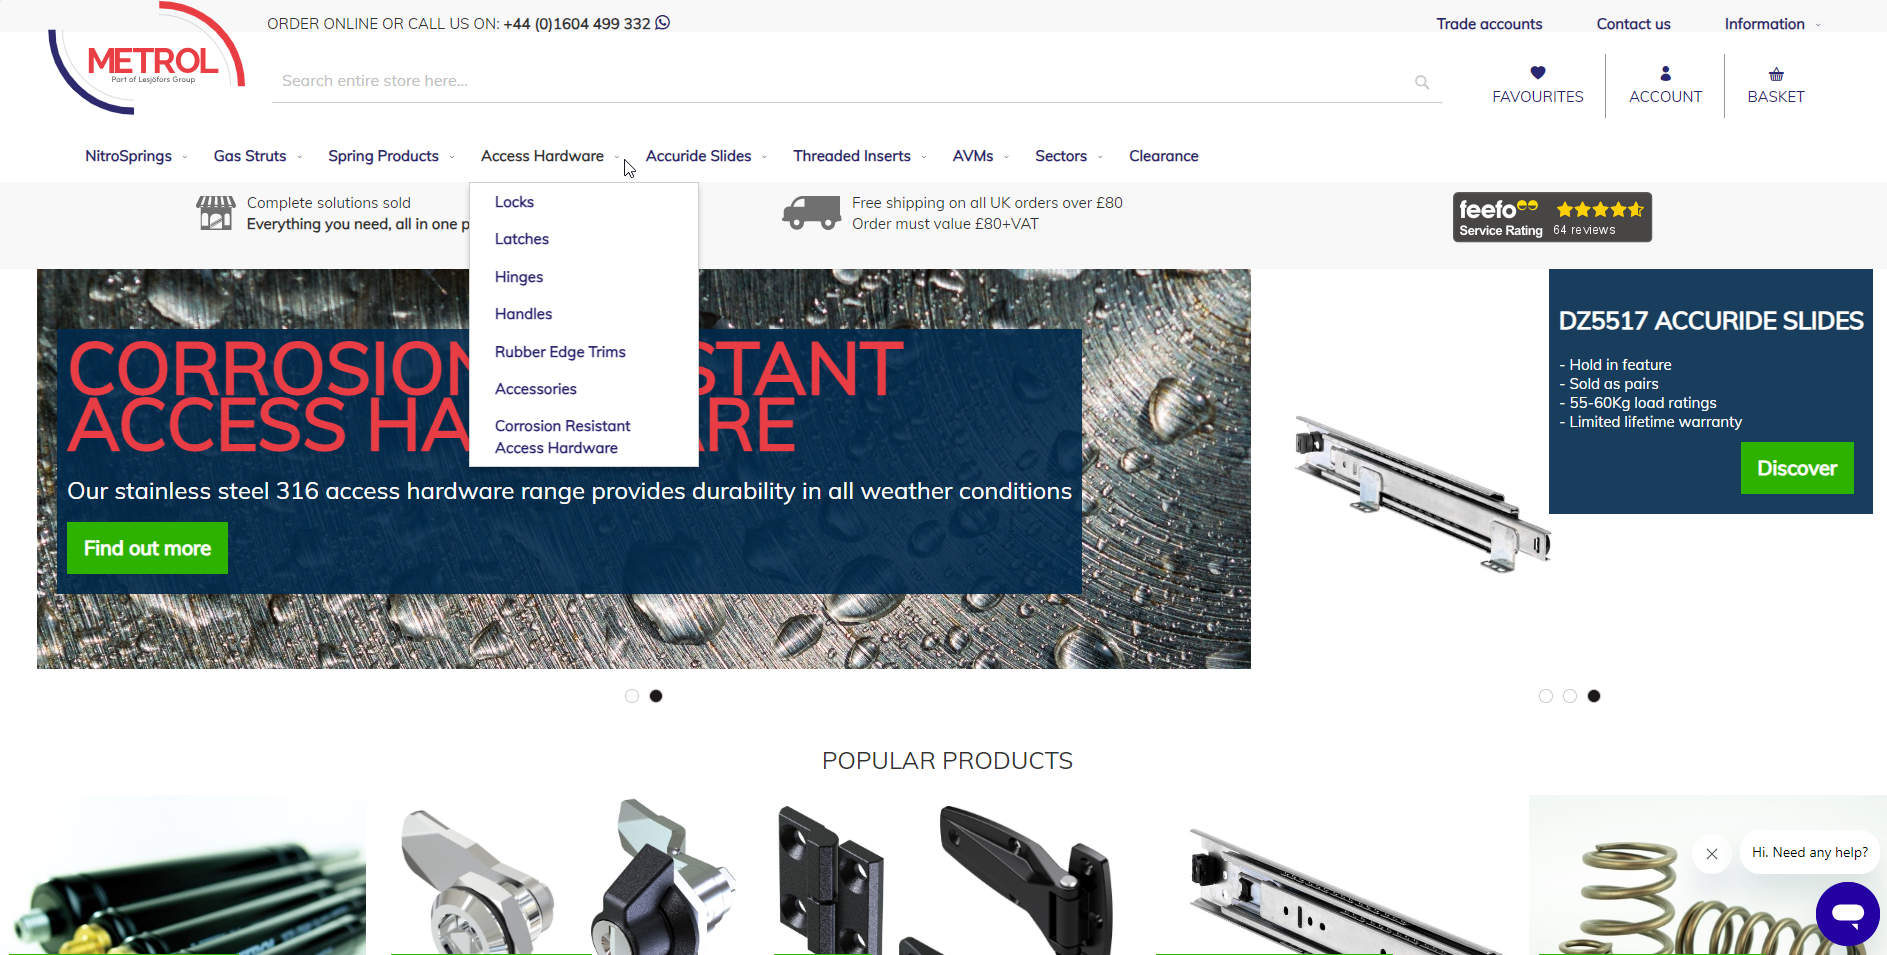Expand the Accuride Slides menu
Viewport: 1887px width, 955px height.
[706, 156]
